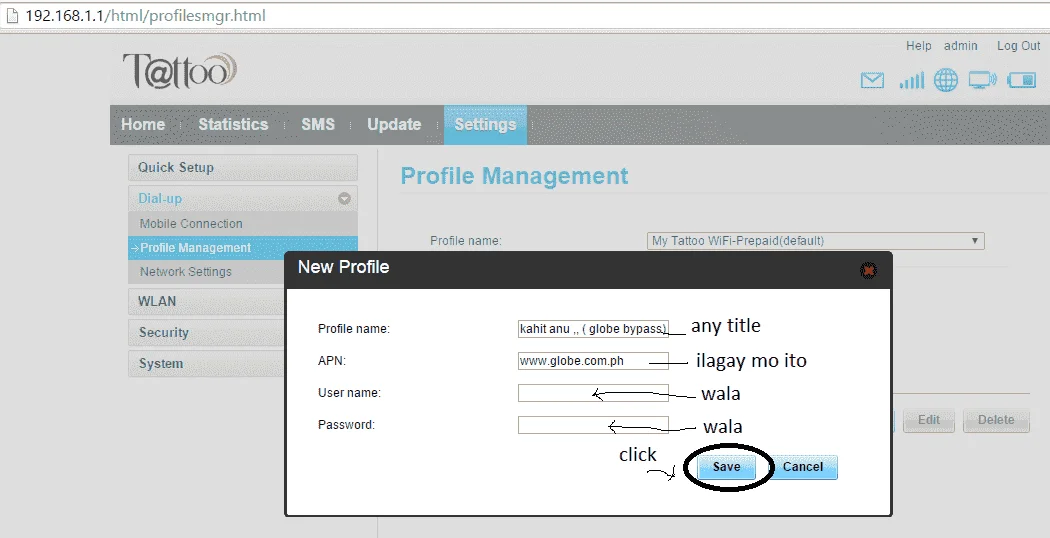Expand the System sidebar section
This screenshot has height=538, width=1050.
[206, 363]
